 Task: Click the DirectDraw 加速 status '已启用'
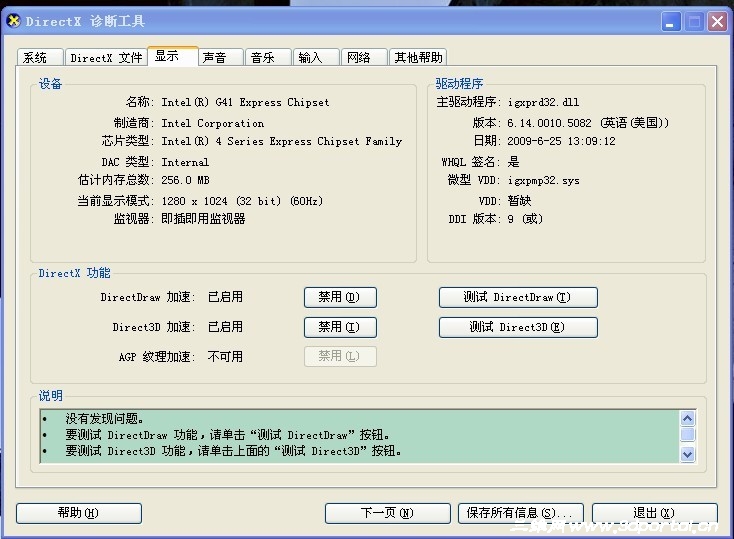225,297
